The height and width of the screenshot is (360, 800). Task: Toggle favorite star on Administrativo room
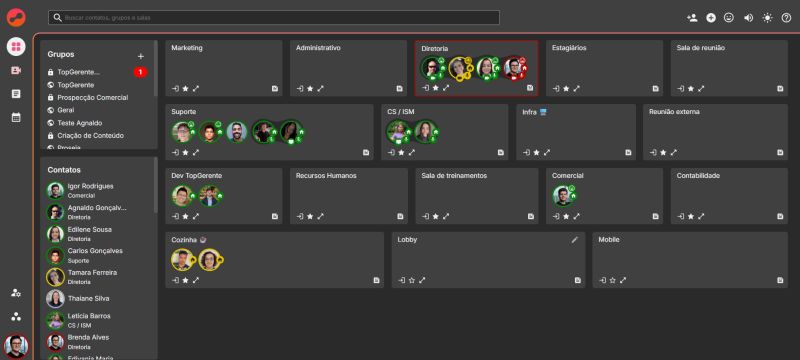click(x=310, y=89)
